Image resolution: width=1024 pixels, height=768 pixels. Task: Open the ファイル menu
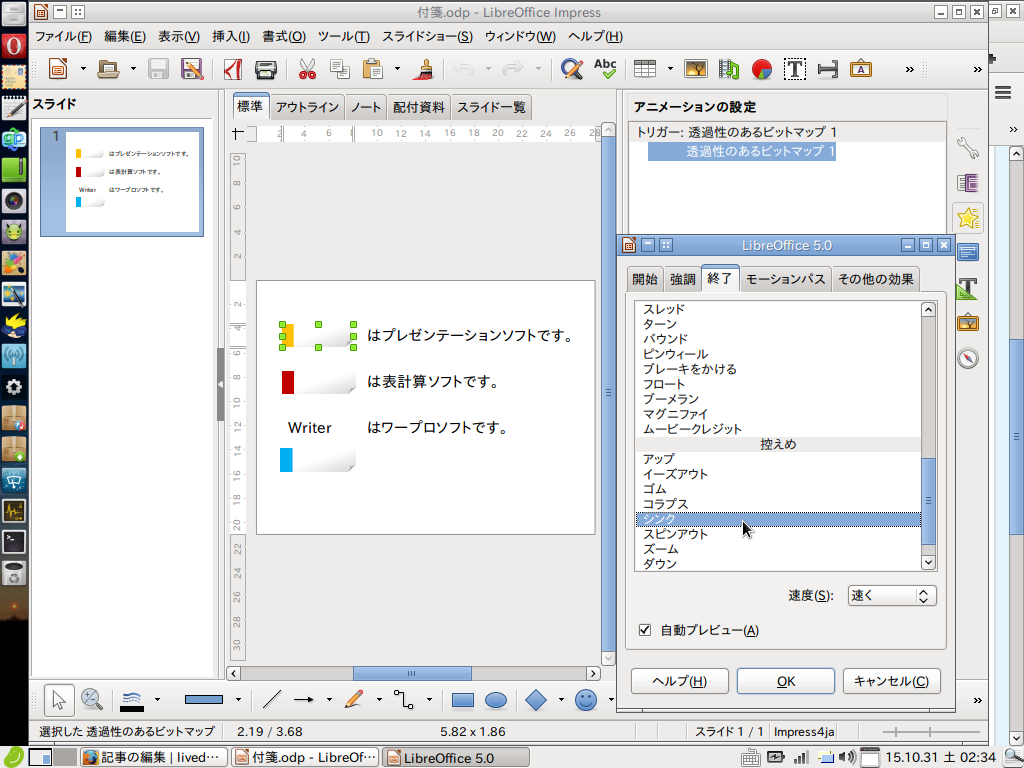(x=63, y=37)
